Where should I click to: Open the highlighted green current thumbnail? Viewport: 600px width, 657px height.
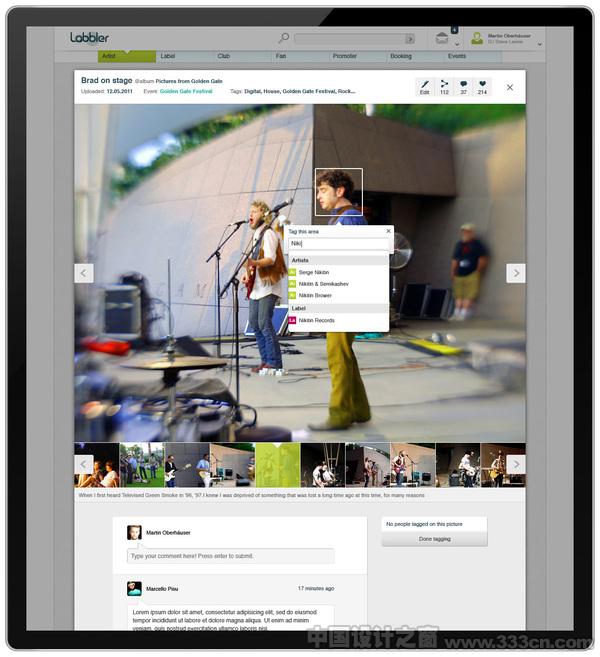(277, 465)
